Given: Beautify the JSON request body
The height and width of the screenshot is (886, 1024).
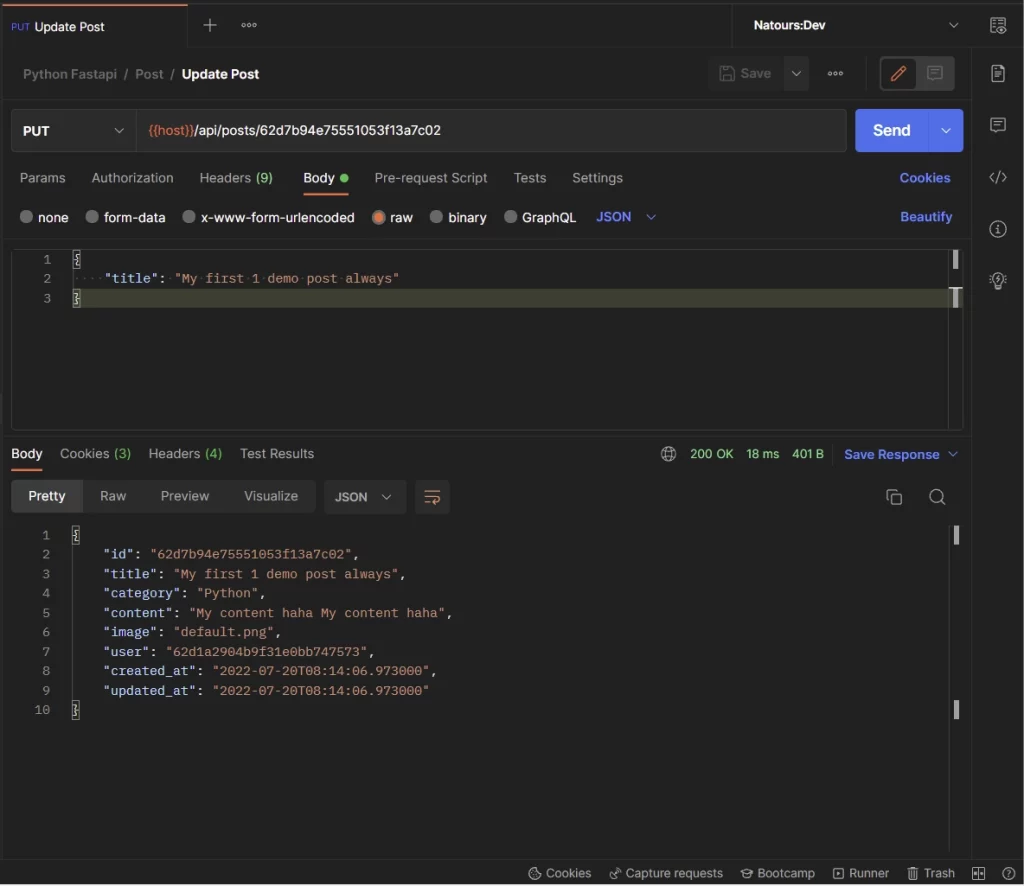Looking at the screenshot, I should click(926, 216).
